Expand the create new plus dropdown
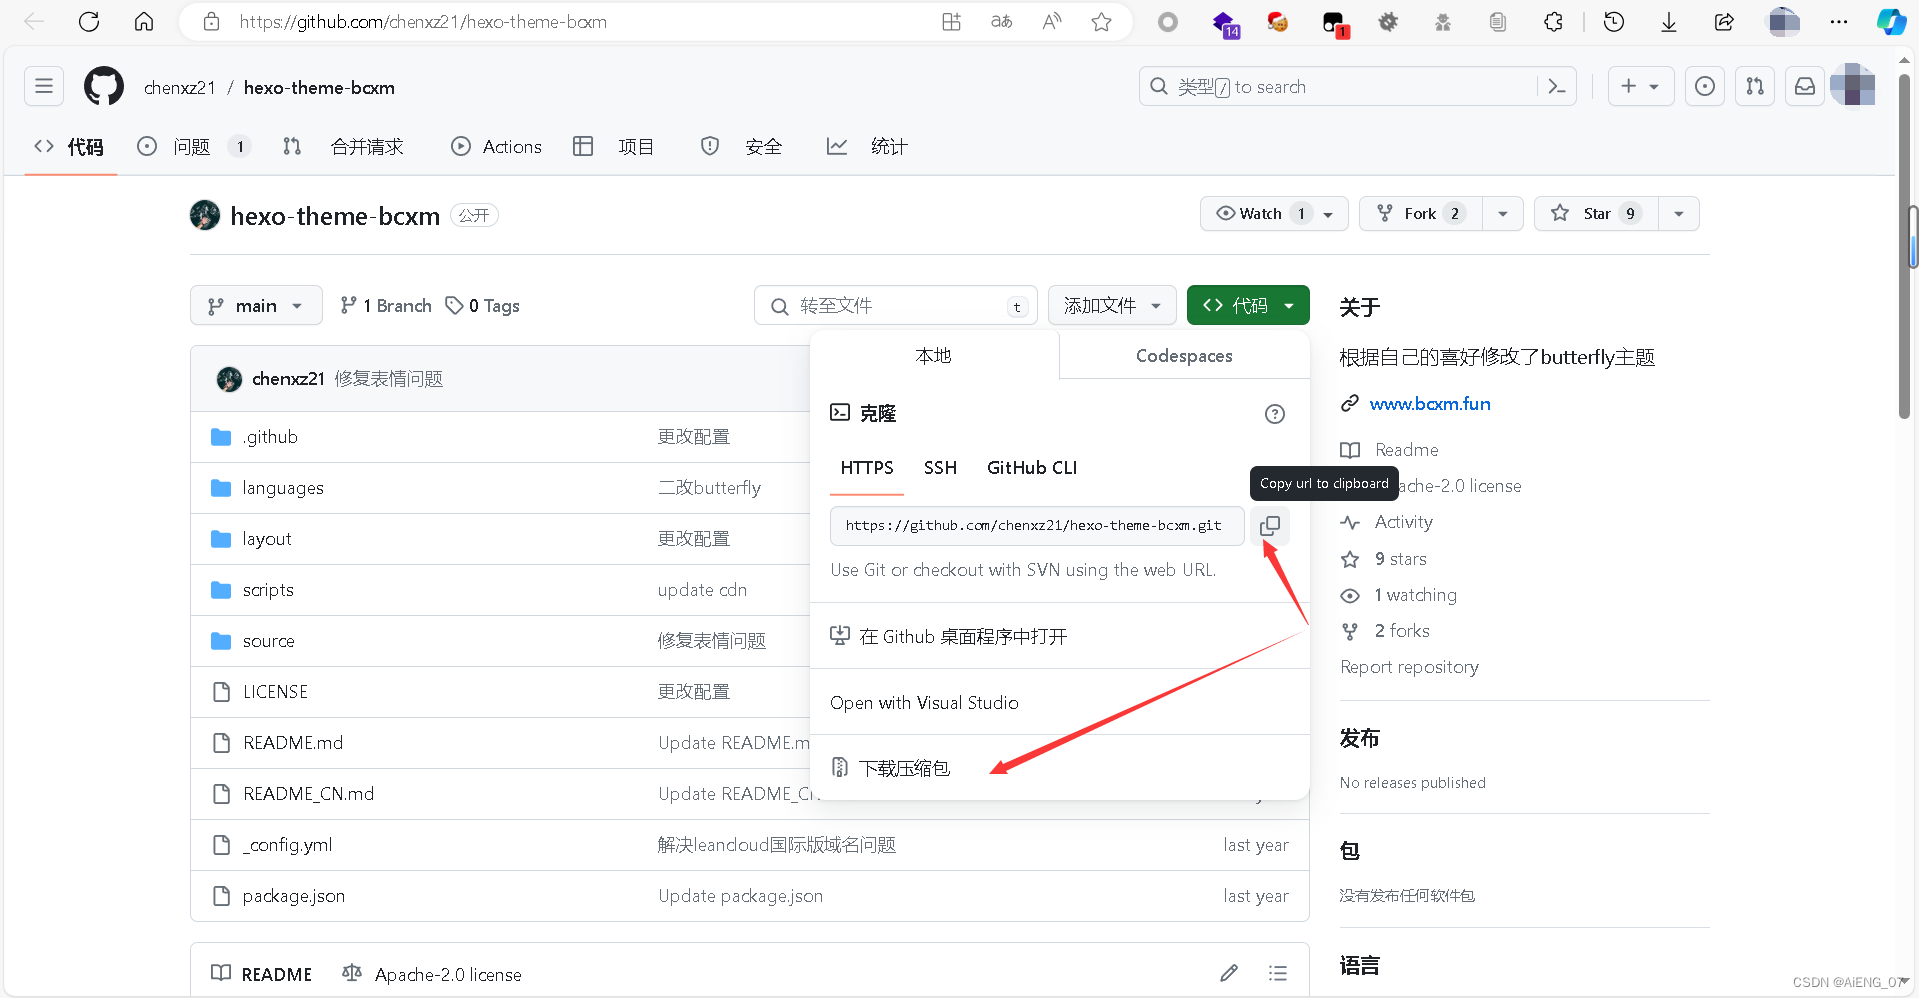The height and width of the screenshot is (998, 1919). 1640,86
